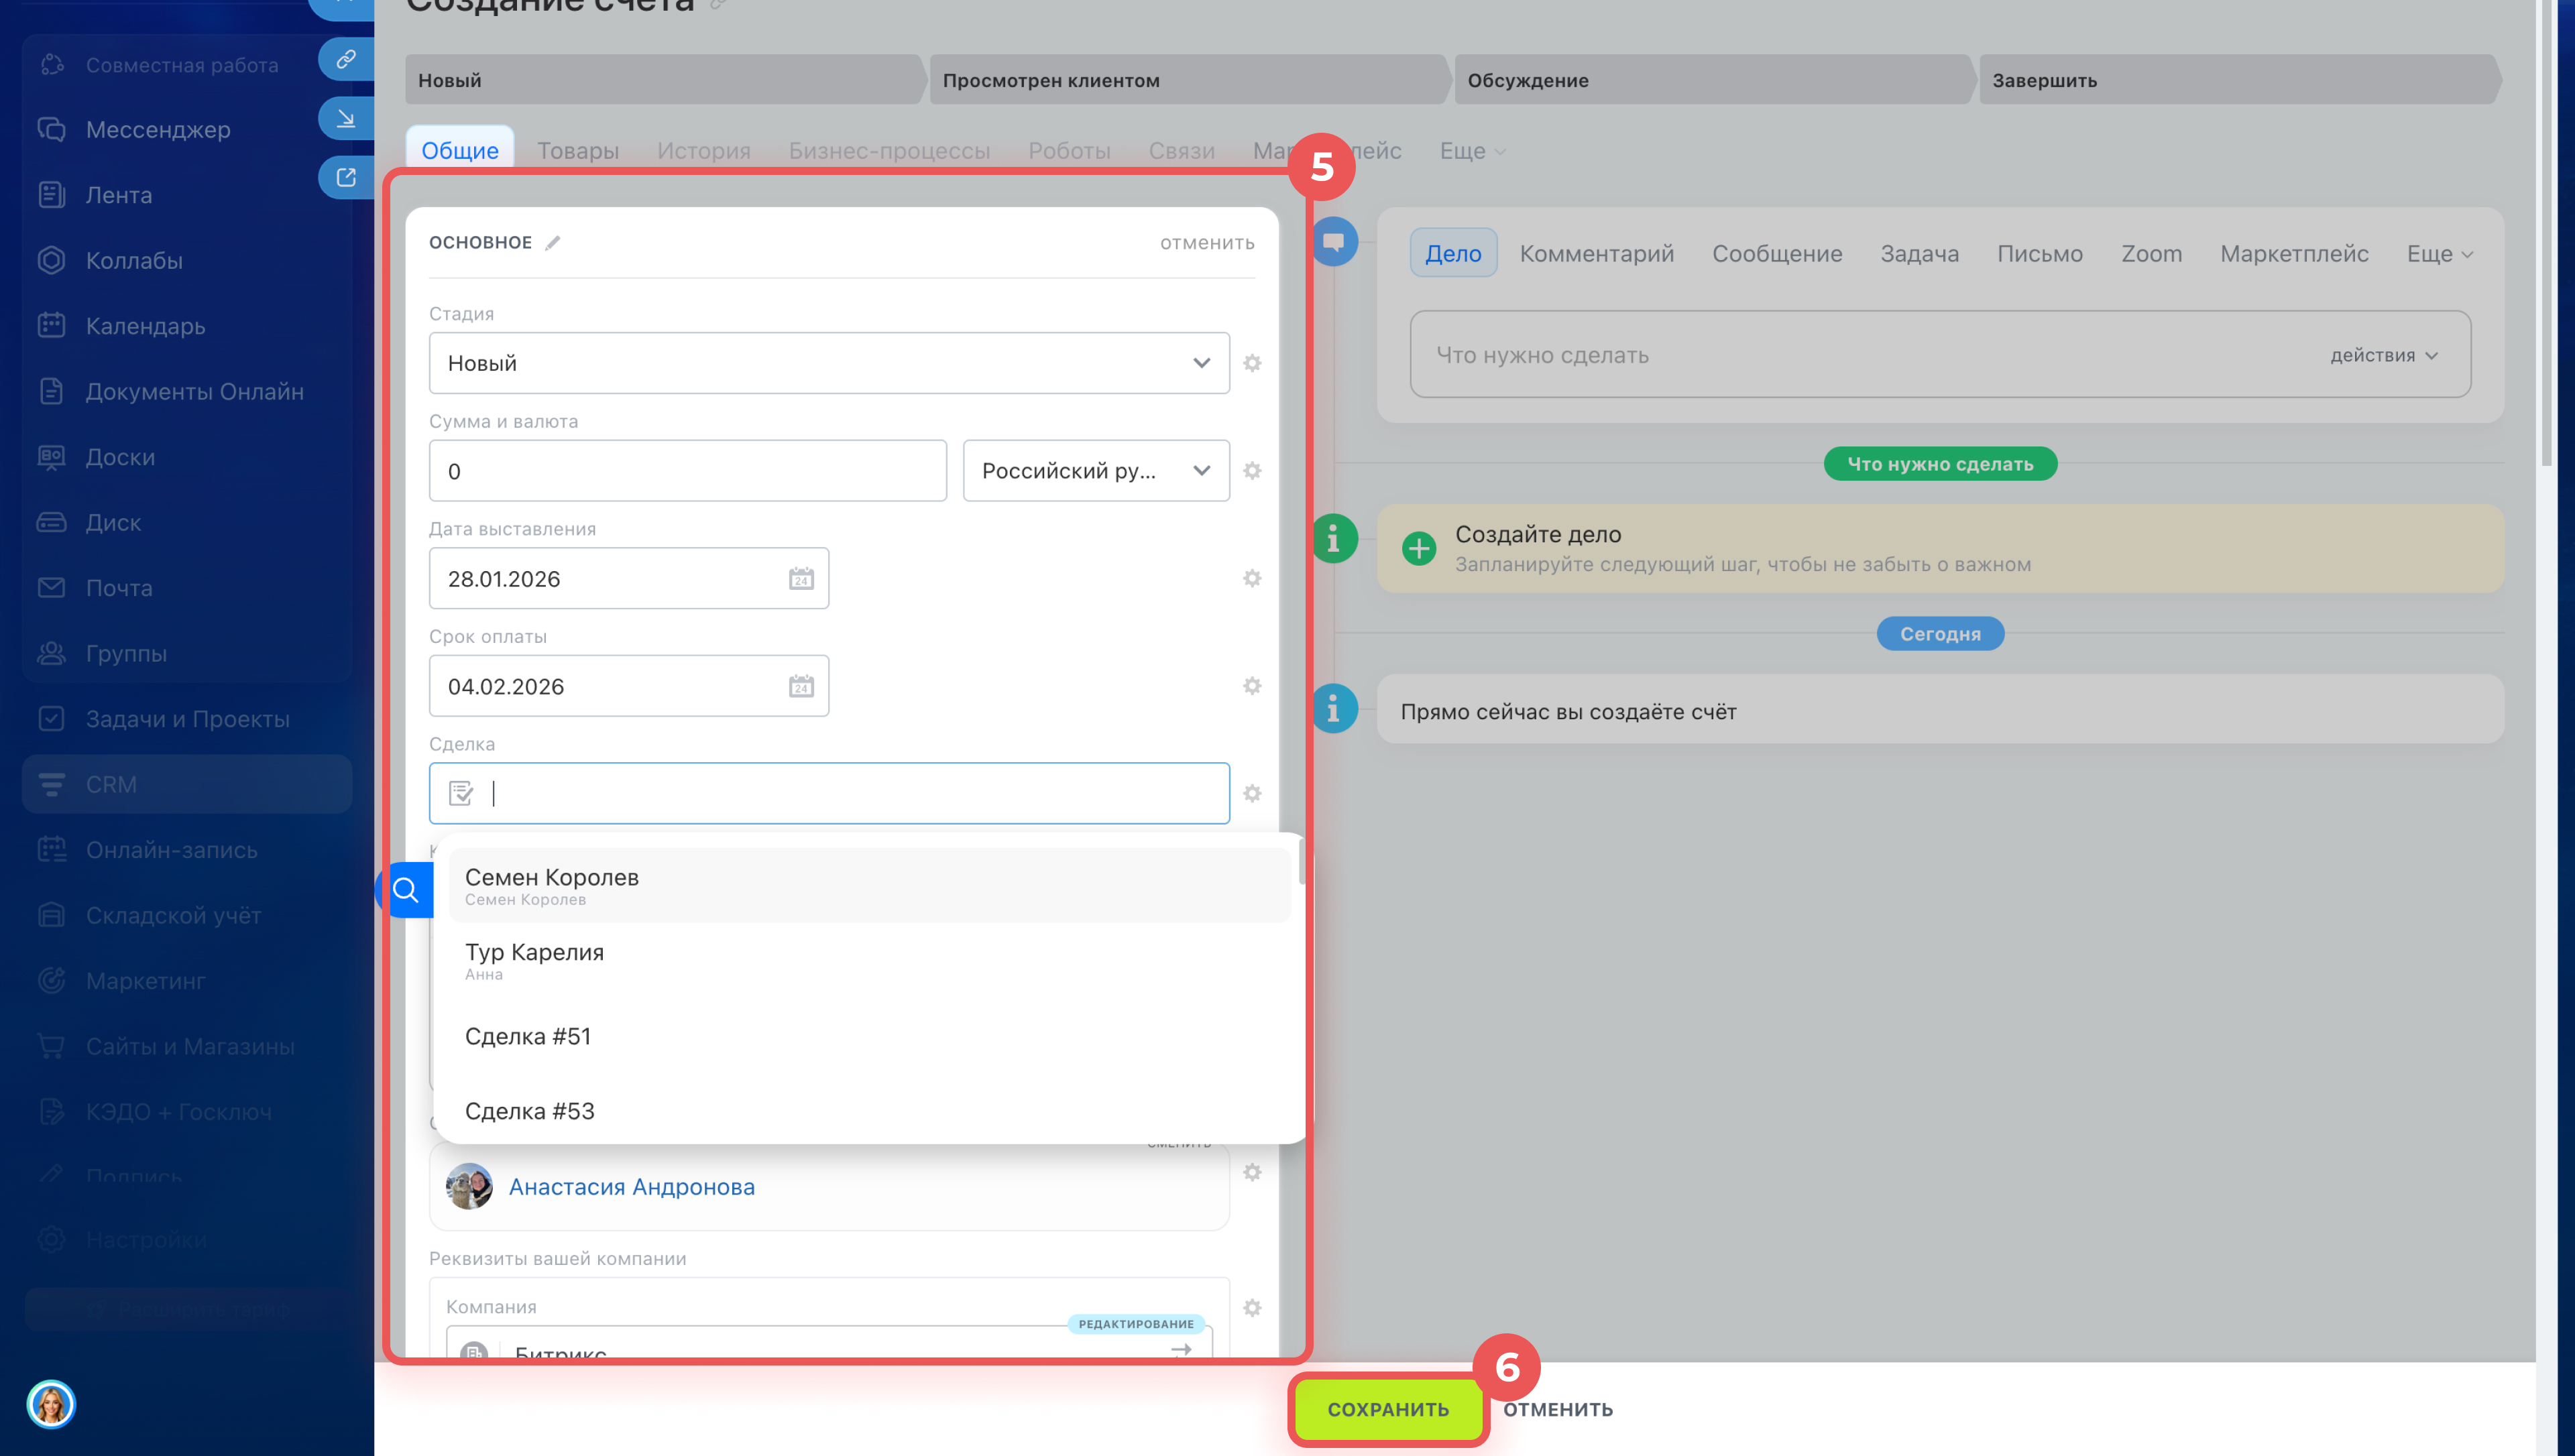Click the green СОХРАНИТЬ button
2575x1456 pixels.
(x=1387, y=1409)
